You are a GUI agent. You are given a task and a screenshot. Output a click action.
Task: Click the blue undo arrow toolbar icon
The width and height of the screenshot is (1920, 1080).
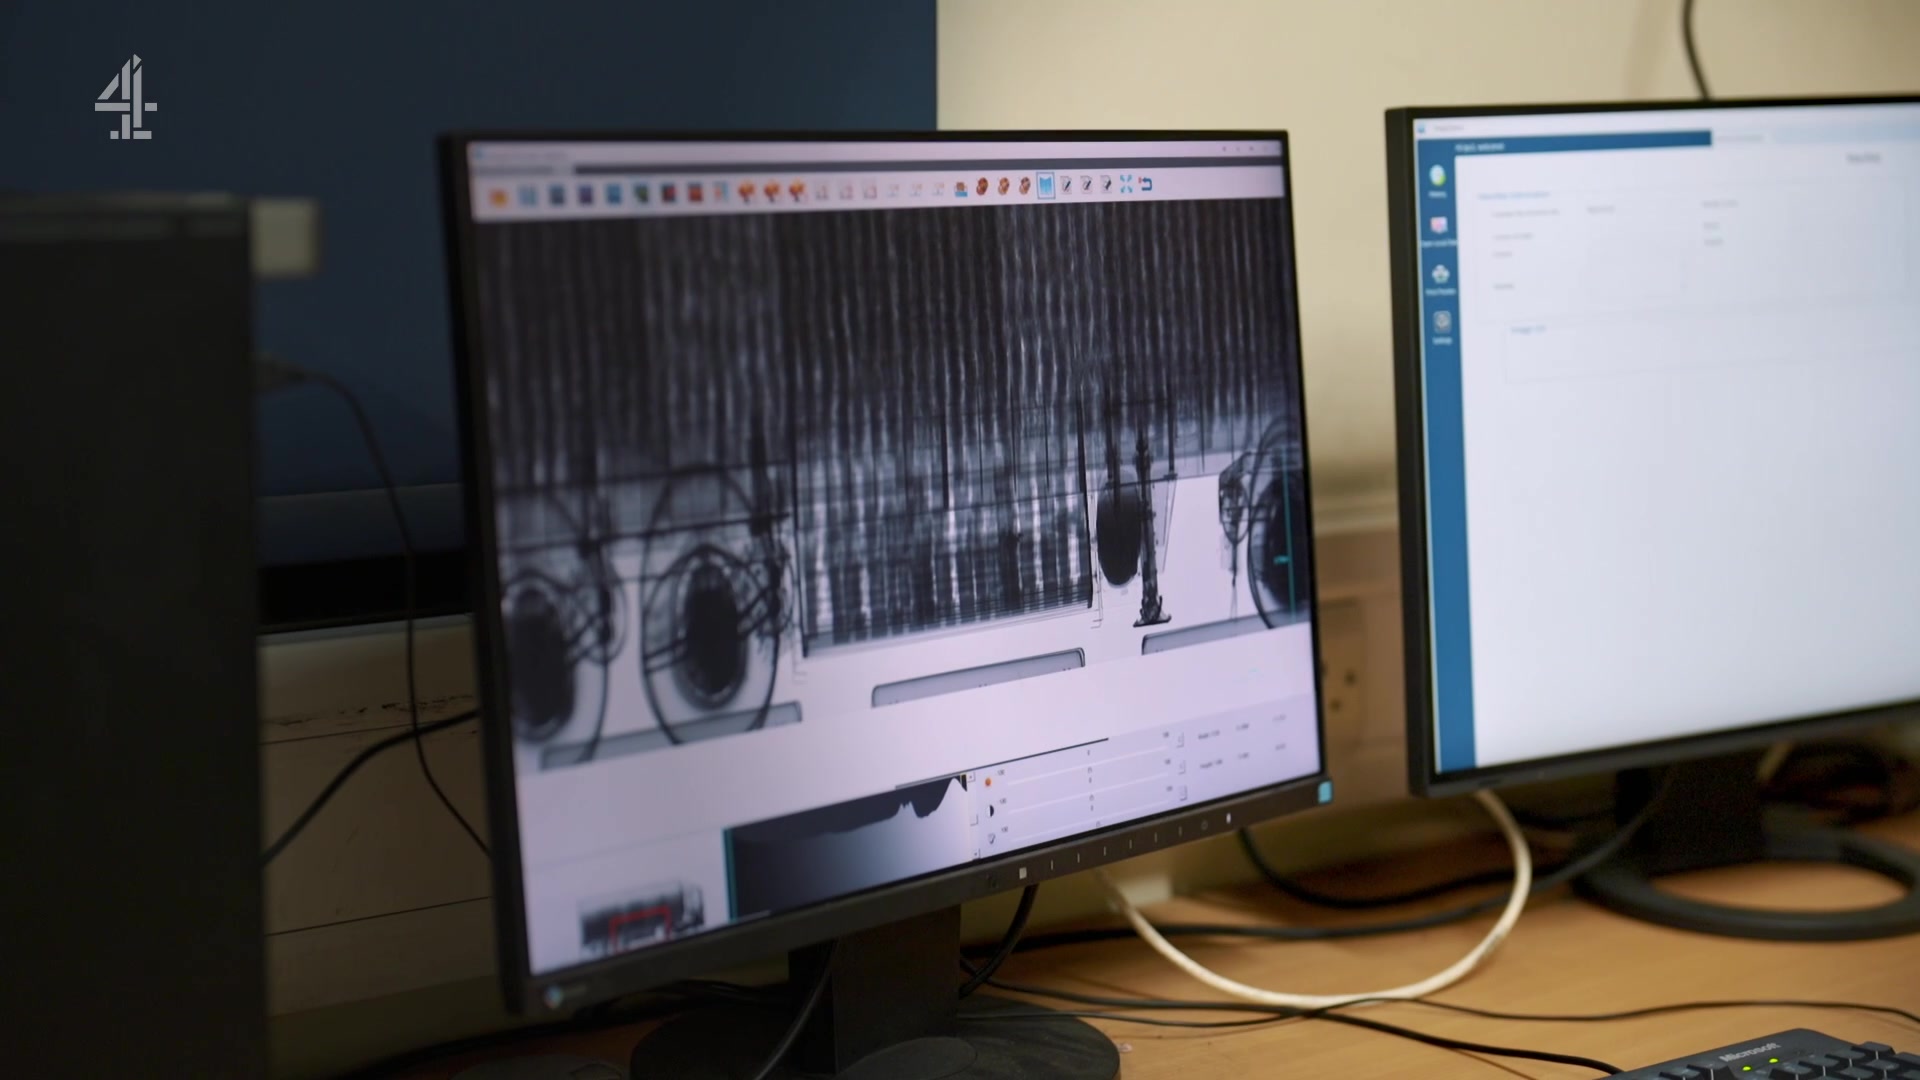[1145, 184]
